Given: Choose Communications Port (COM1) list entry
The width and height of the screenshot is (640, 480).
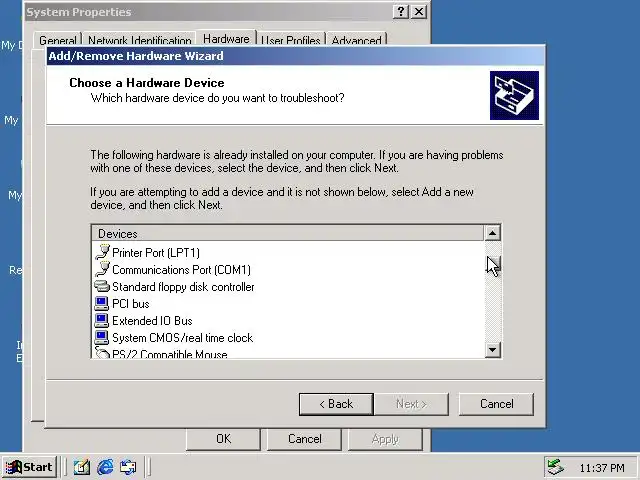Looking at the screenshot, I should pos(181,270).
